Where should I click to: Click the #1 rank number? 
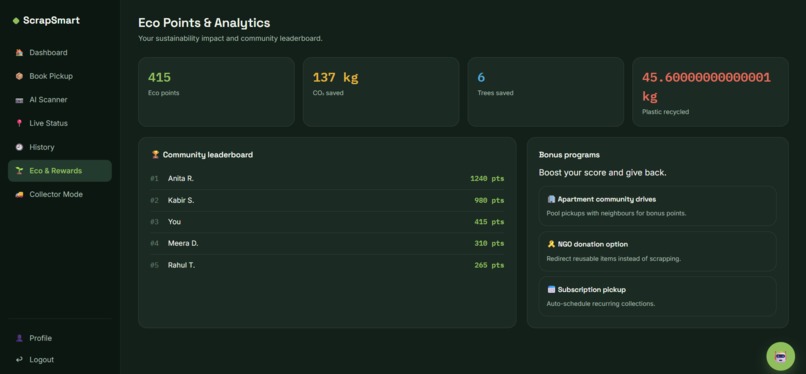[154, 179]
